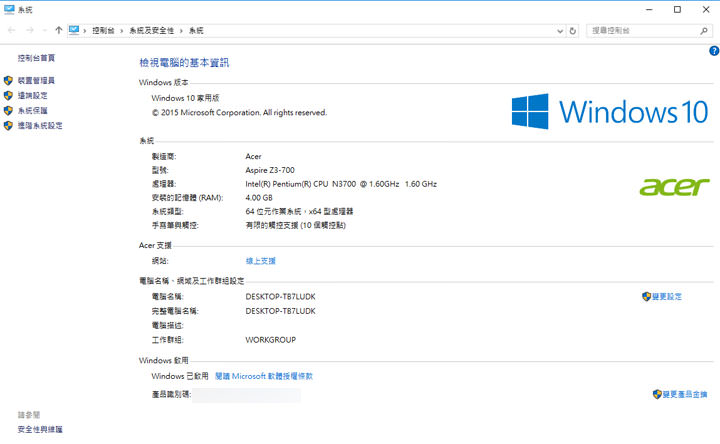Click 安裝的記憶體 (RAM) label
This screenshot has height=444, width=720.
187,197
